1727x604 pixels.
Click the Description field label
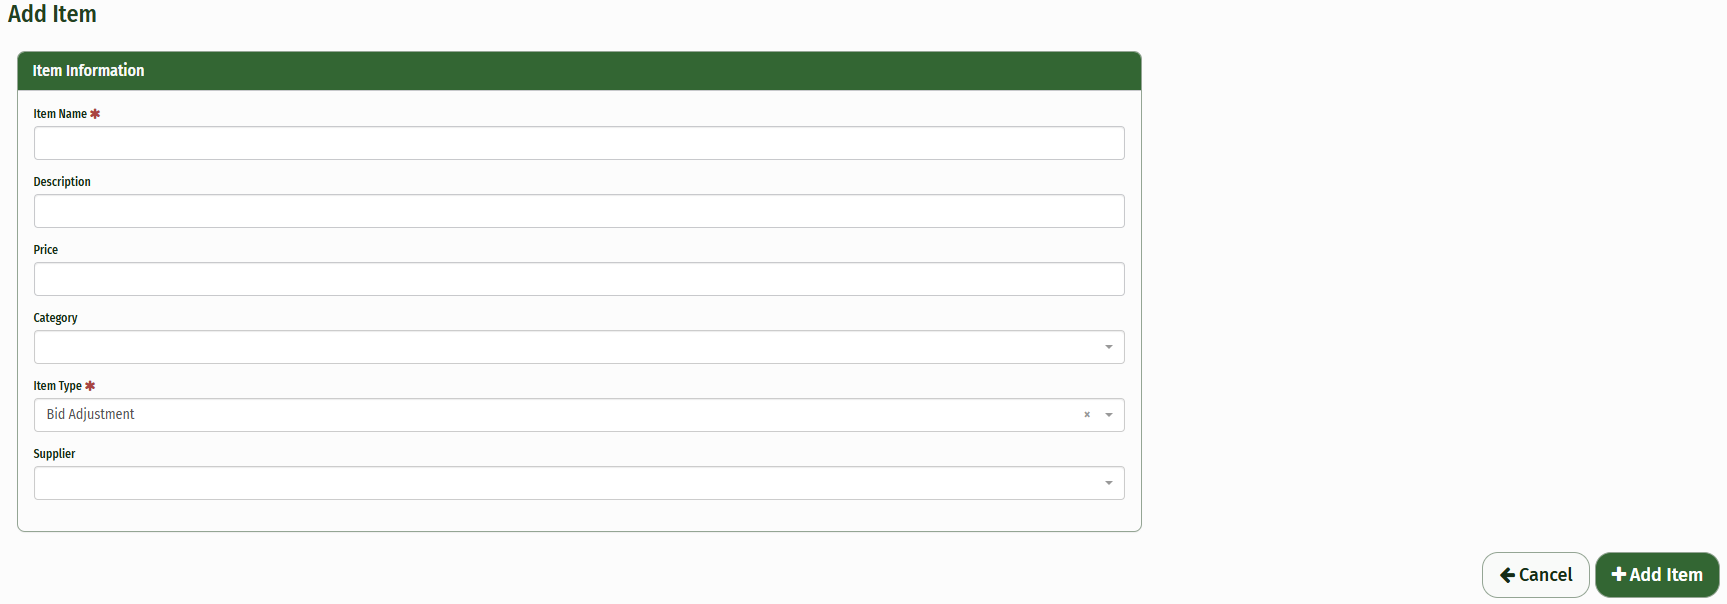click(x=62, y=182)
